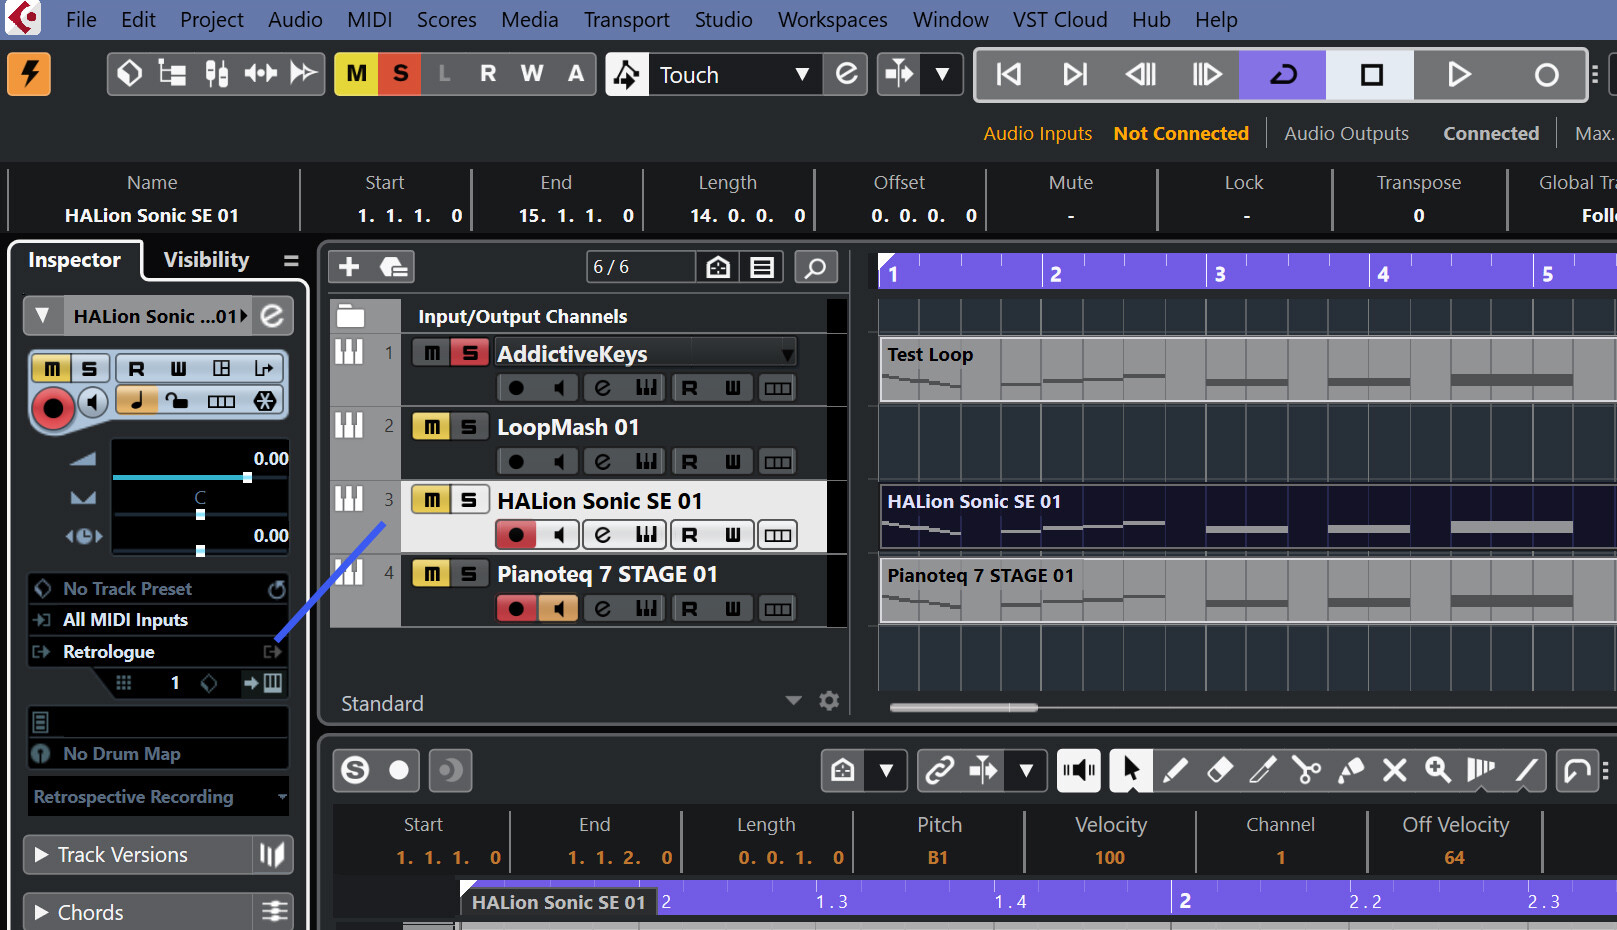The width and height of the screenshot is (1617, 930).
Task: Toggle the global Mute M button
Action: point(357,74)
